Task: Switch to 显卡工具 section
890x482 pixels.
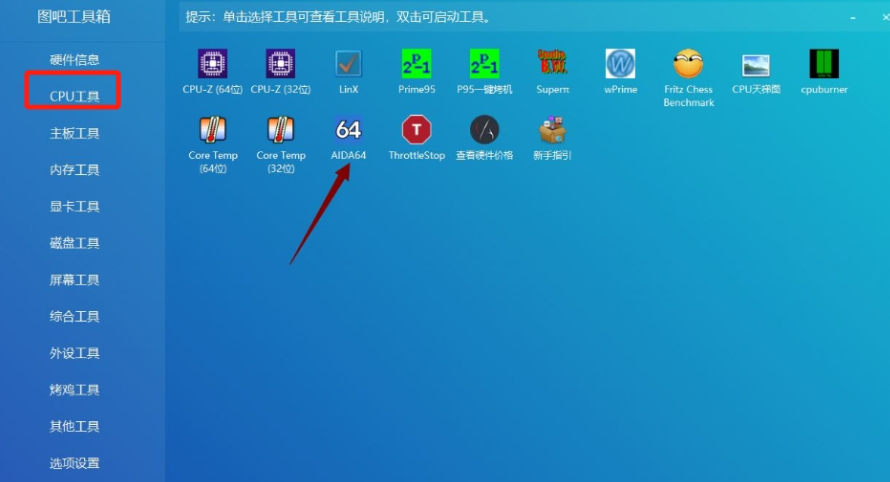Action: 74,207
